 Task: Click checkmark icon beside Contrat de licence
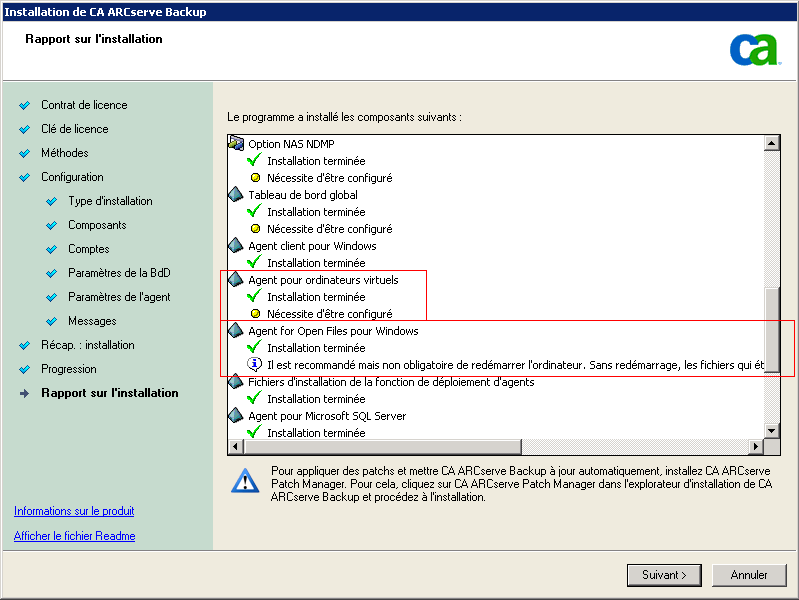tap(24, 106)
